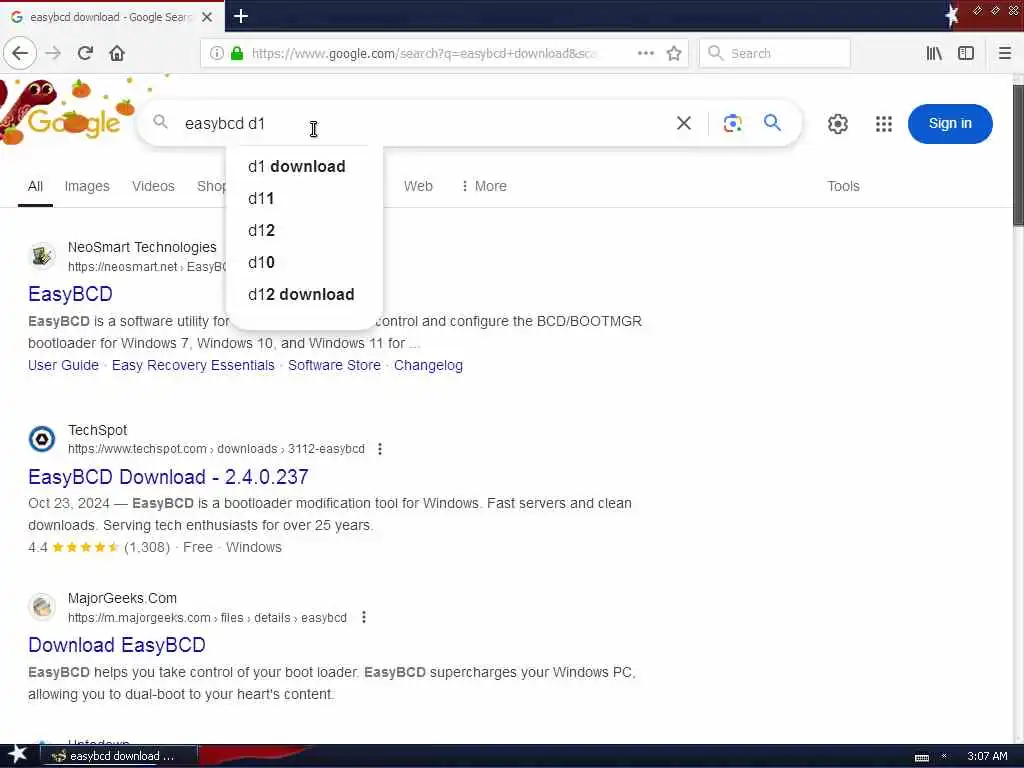The width and height of the screenshot is (1024, 768).
Task: Click the 3:07 AM taskbar clock
Action: pyautogui.click(x=987, y=756)
